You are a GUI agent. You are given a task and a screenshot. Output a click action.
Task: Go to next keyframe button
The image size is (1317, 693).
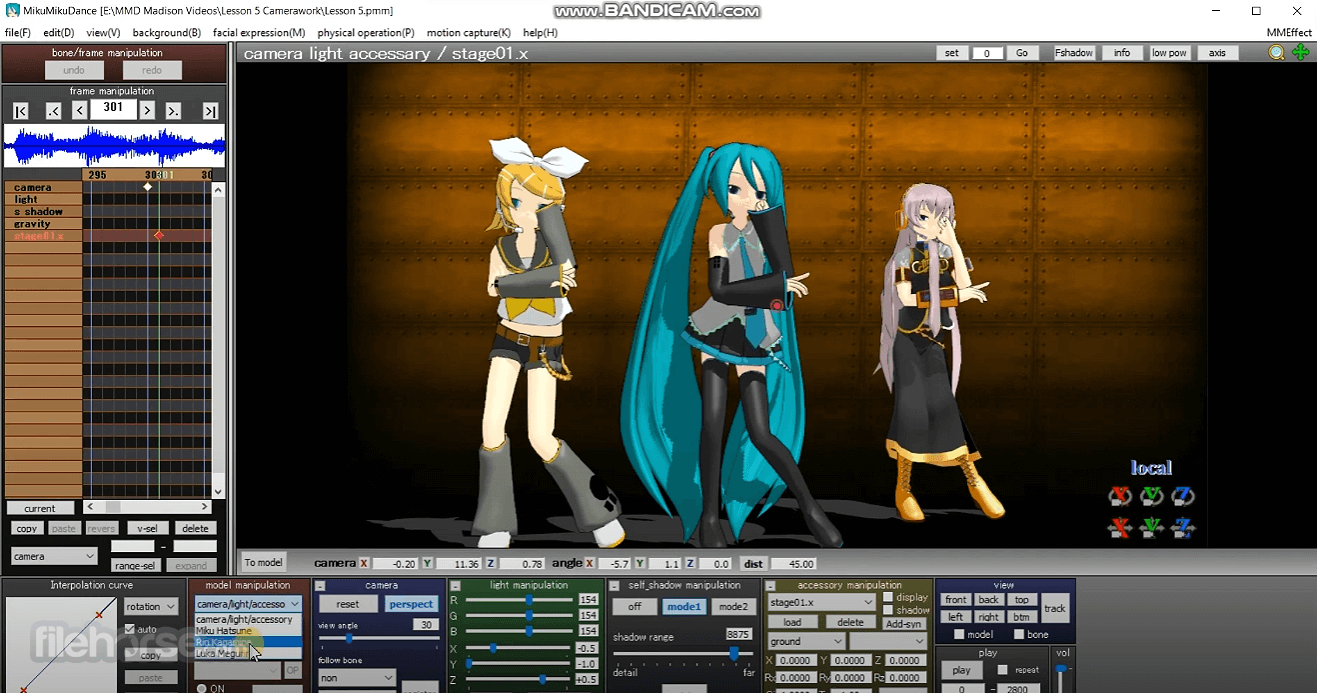(x=173, y=111)
